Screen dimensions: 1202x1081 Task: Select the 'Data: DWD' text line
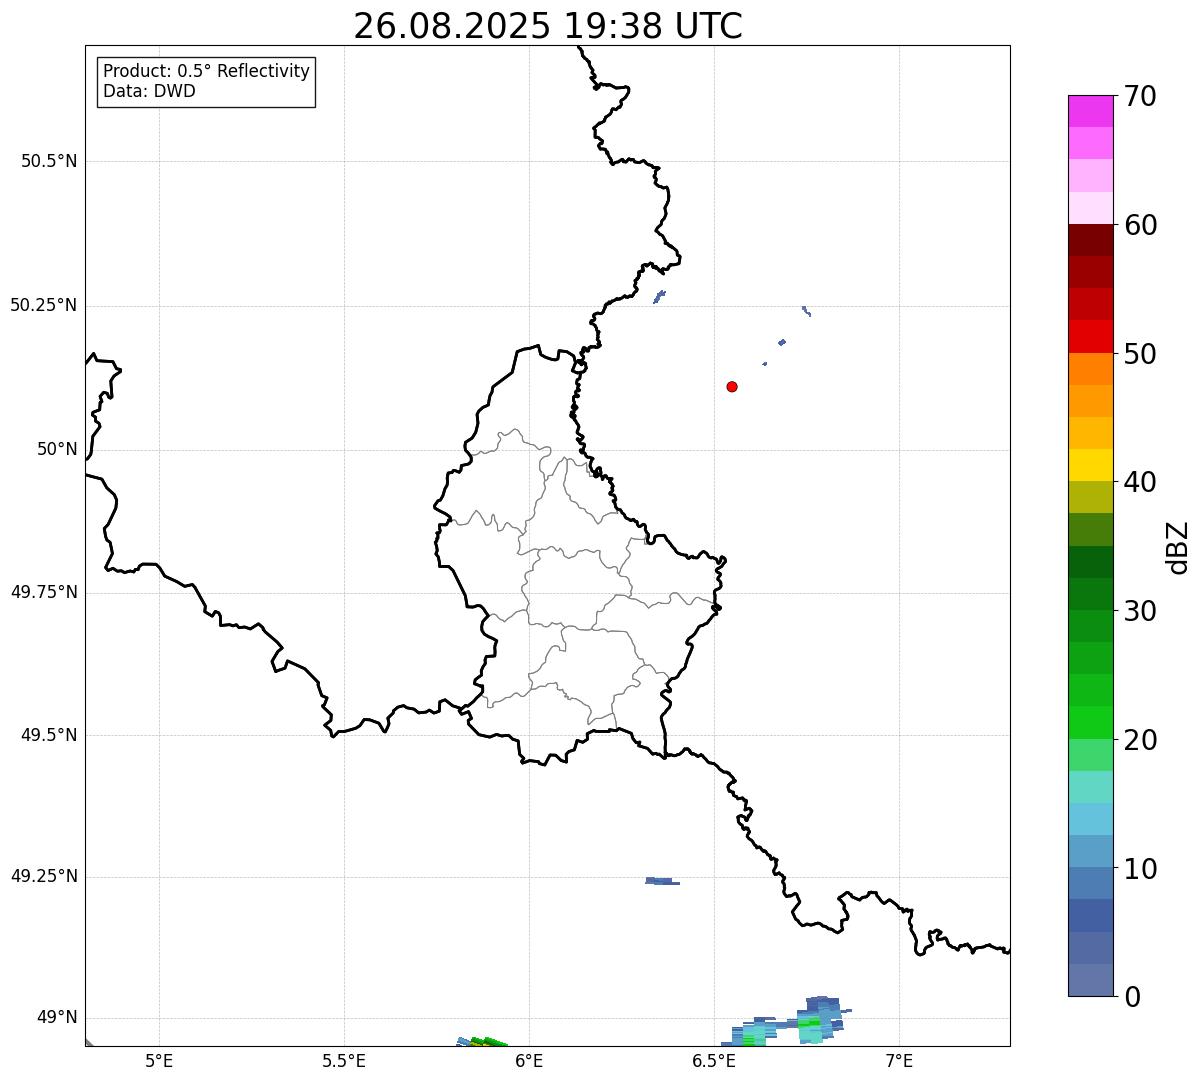click(x=149, y=91)
